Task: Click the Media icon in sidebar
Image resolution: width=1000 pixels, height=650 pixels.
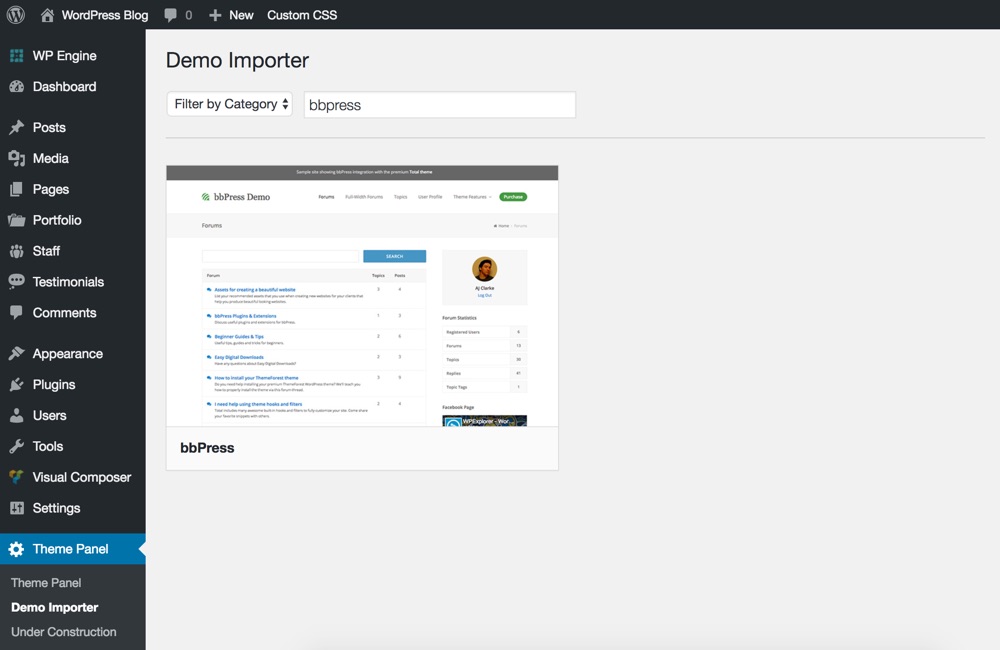Action: point(17,158)
